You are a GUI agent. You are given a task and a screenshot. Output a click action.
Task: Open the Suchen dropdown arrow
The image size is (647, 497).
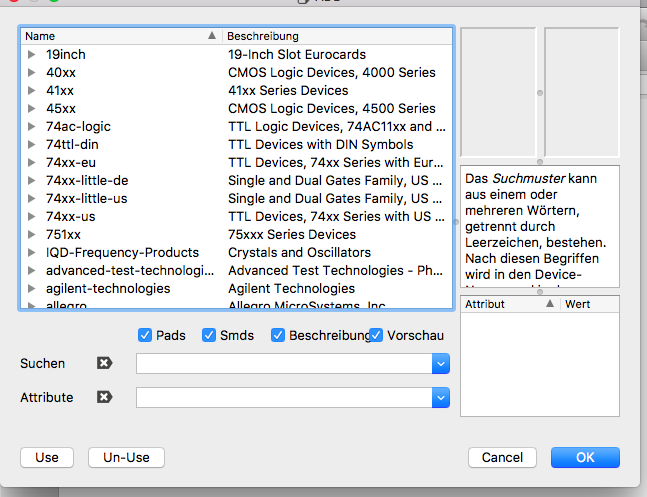click(x=441, y=364)
